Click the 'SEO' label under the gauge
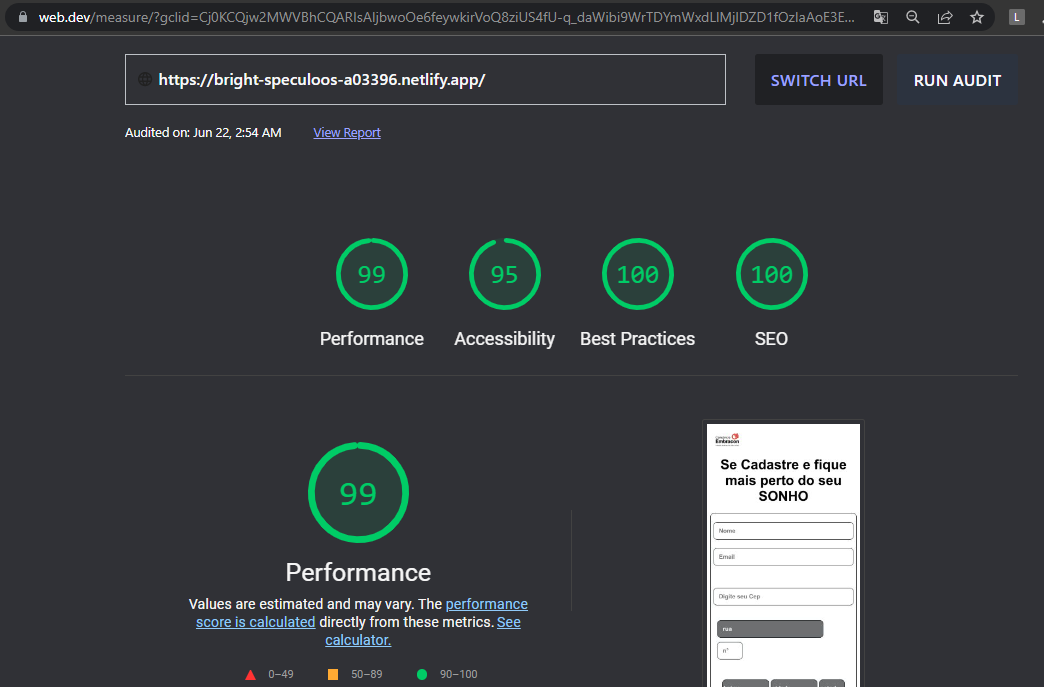This screenshot has height=687, width=1044. coord(771,339)
